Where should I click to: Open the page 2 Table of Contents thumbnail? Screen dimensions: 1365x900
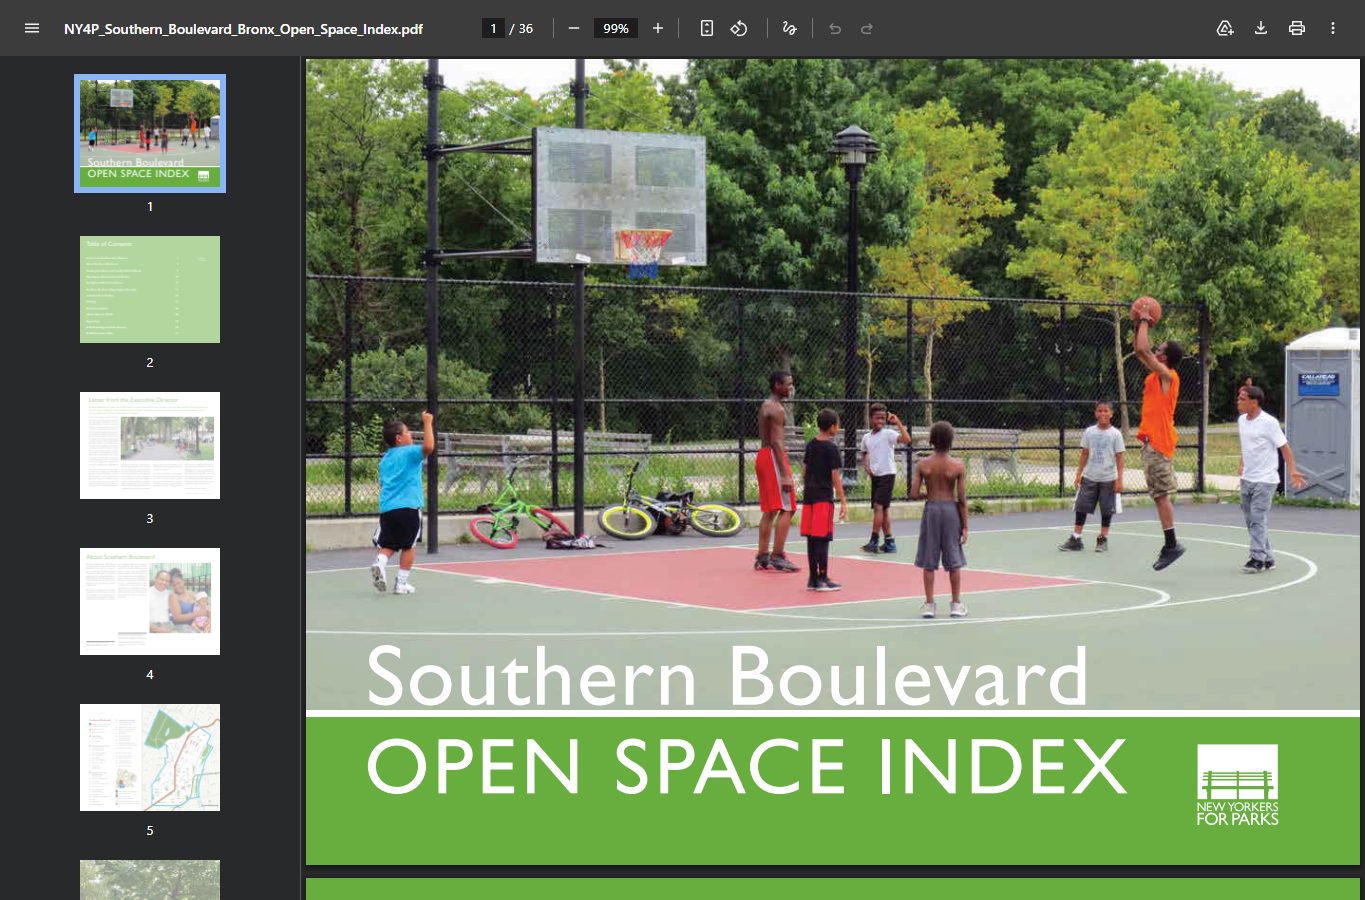pos(150,289)
